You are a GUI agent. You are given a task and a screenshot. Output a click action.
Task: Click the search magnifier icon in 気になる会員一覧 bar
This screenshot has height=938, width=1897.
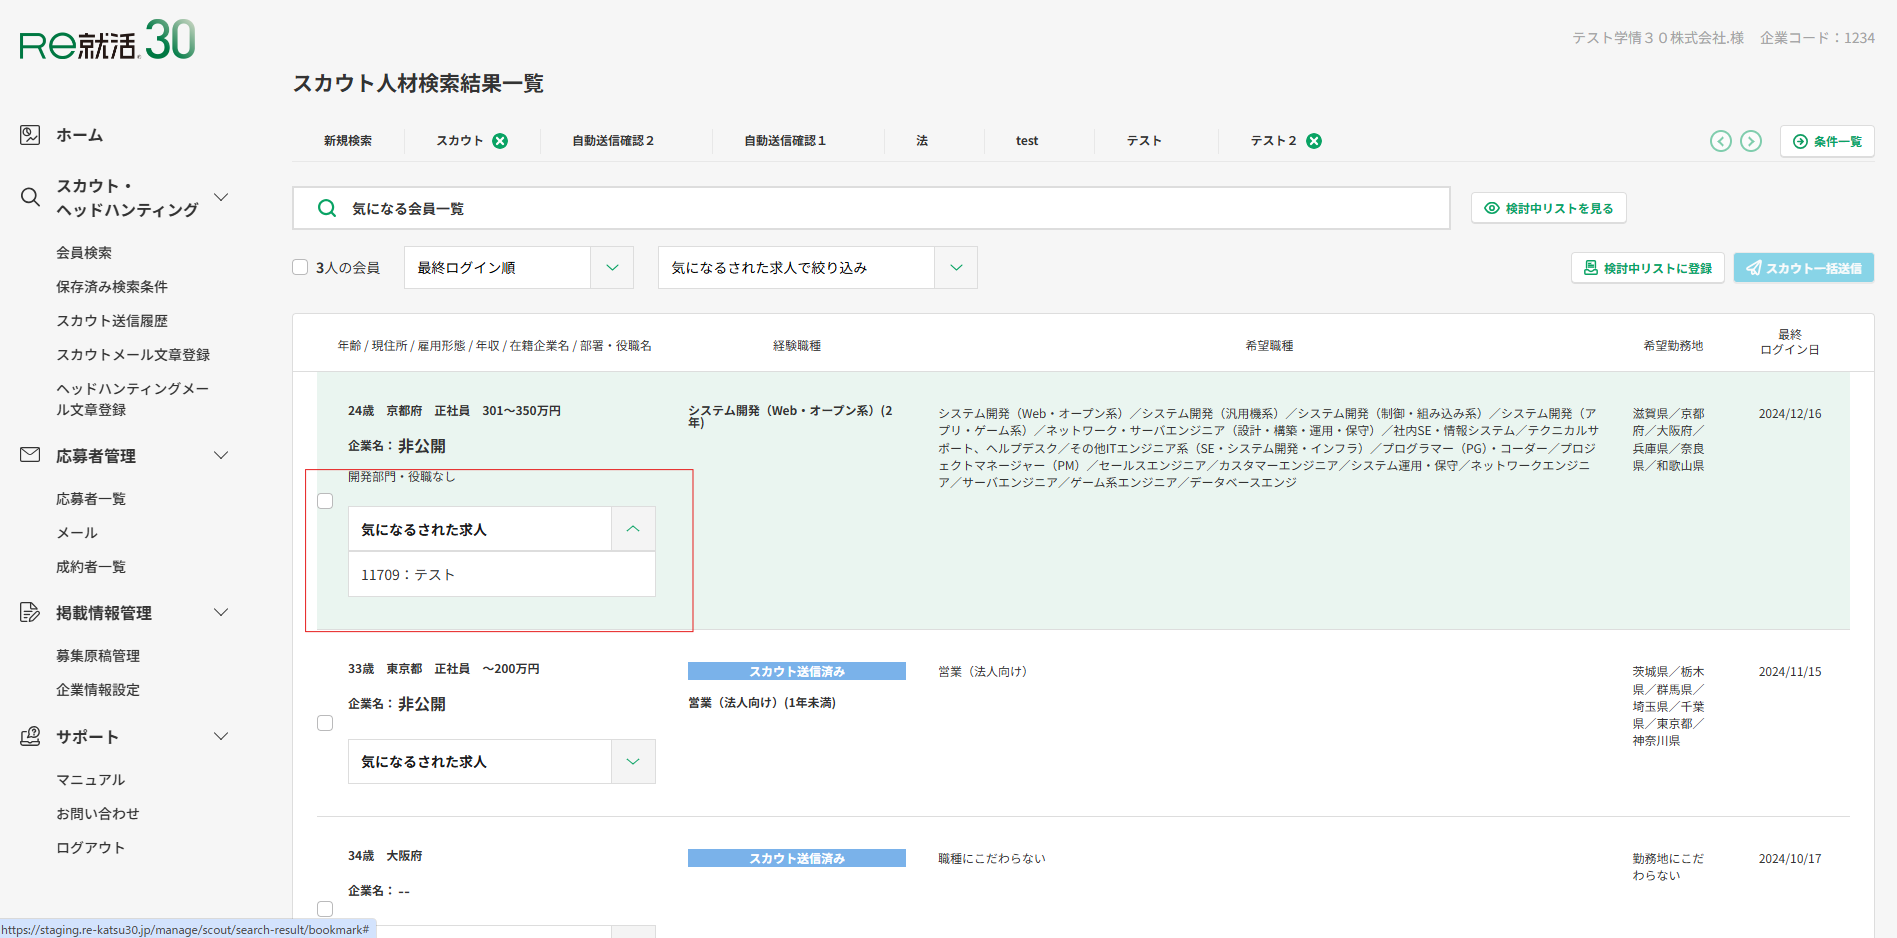coord(327,208)
